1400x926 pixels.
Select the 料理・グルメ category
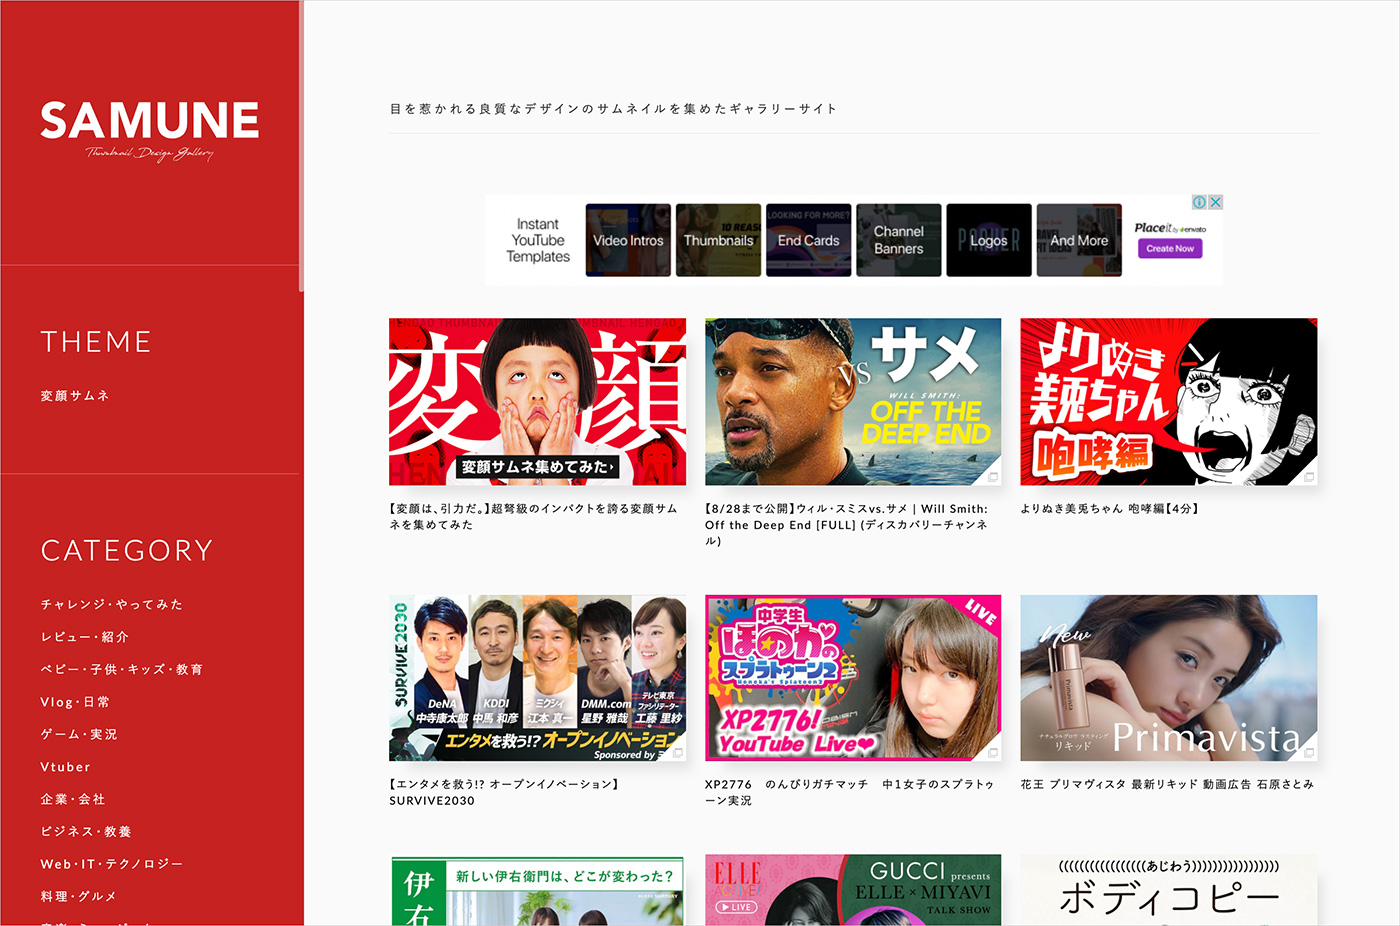coord(79,896)
